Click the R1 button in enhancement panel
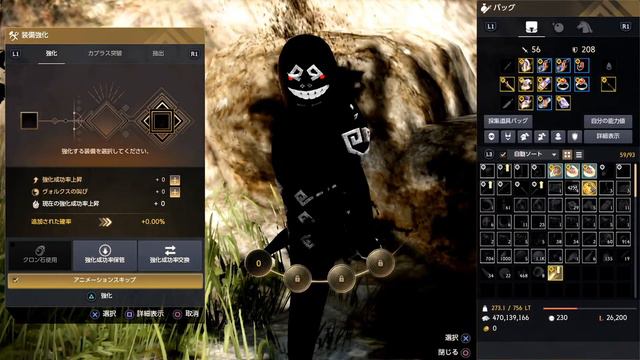 pos(194,54)
